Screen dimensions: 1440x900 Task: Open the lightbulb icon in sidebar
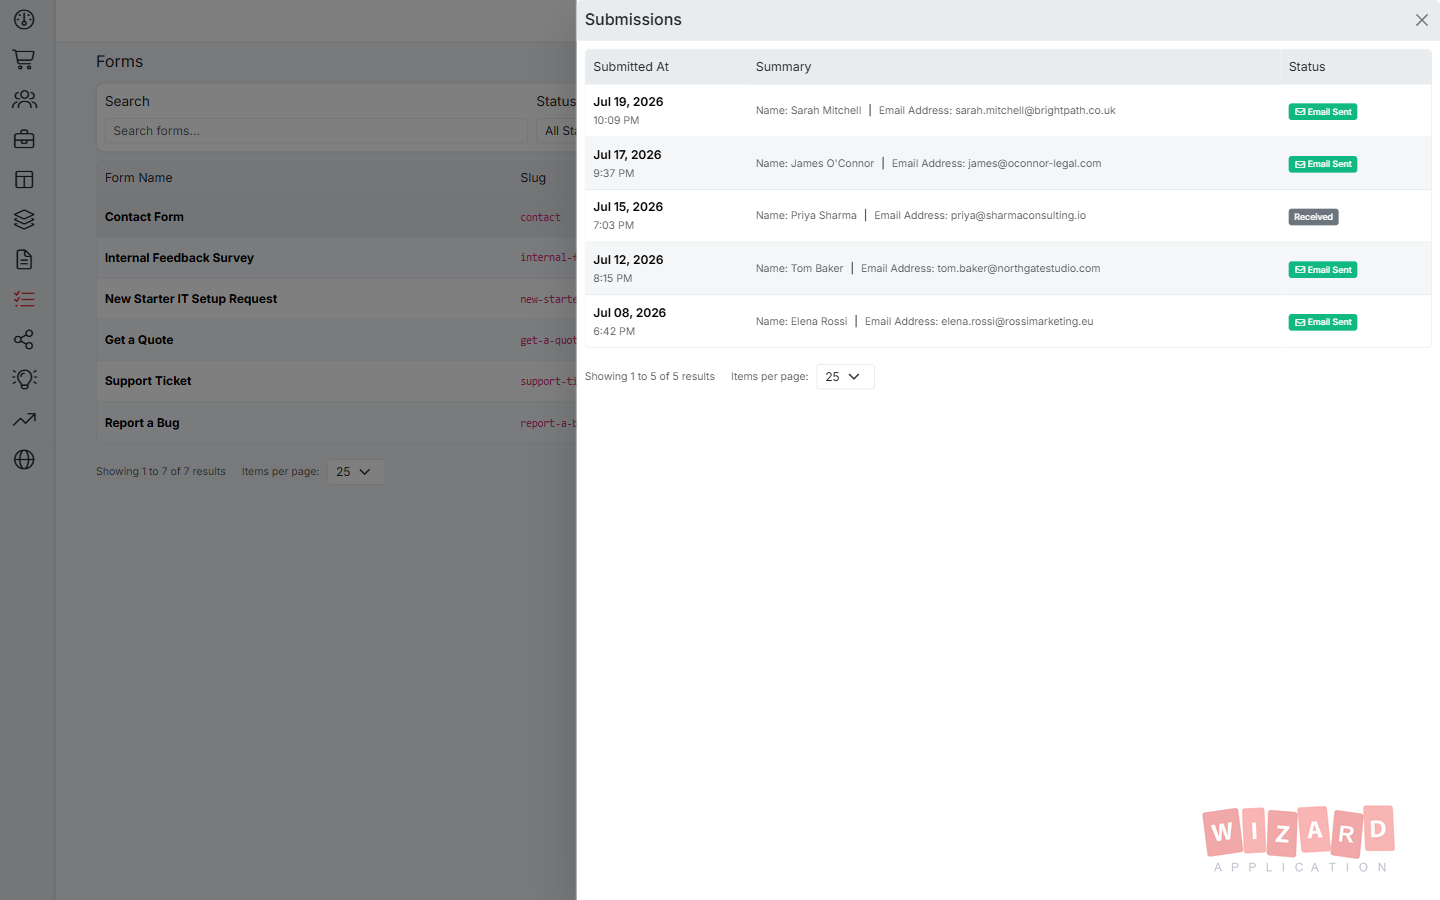[x=24, y=380]
